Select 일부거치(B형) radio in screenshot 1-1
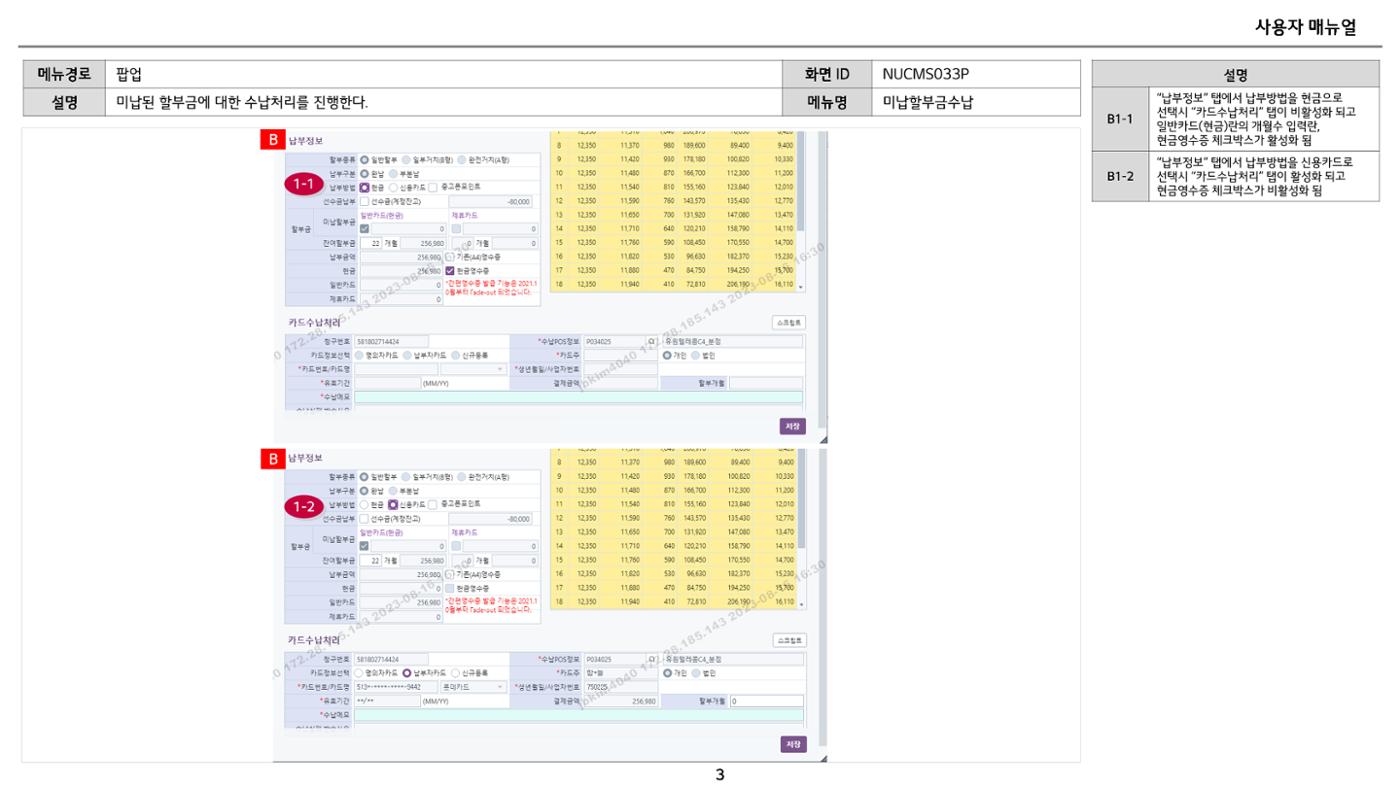The height and width of the screenshot is (788, 1400). [x=406, y=160]
